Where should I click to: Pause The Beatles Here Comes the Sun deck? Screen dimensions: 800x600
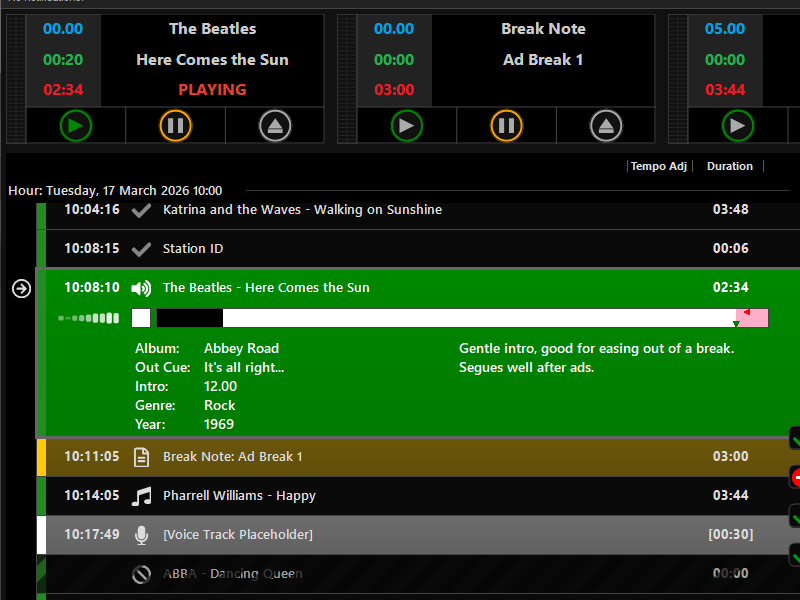pyautogui.click(x=176, y=126)
